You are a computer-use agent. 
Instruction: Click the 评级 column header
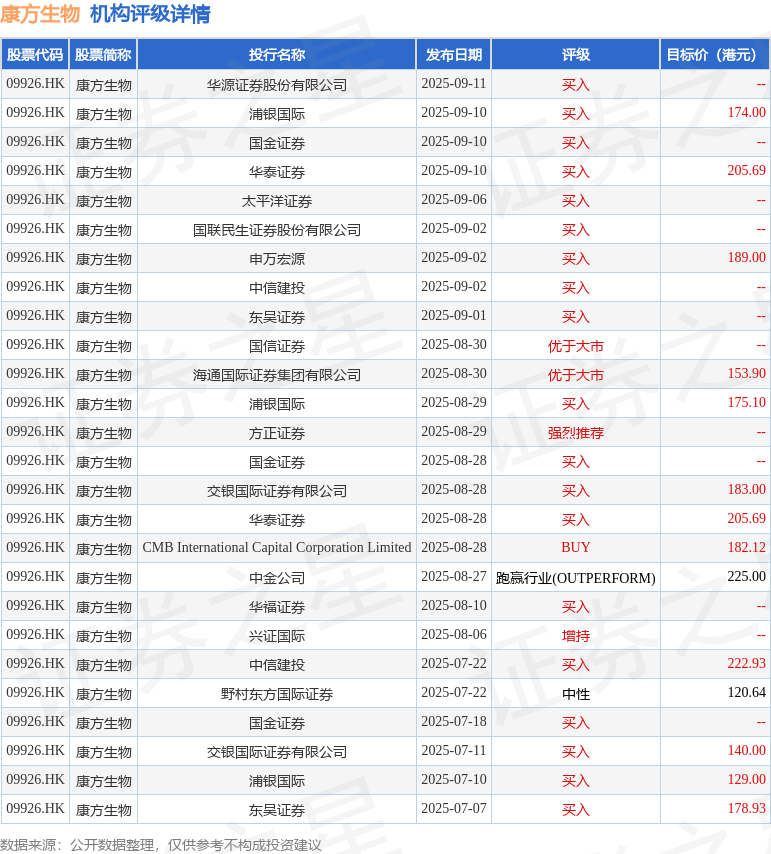click(576, 54)
